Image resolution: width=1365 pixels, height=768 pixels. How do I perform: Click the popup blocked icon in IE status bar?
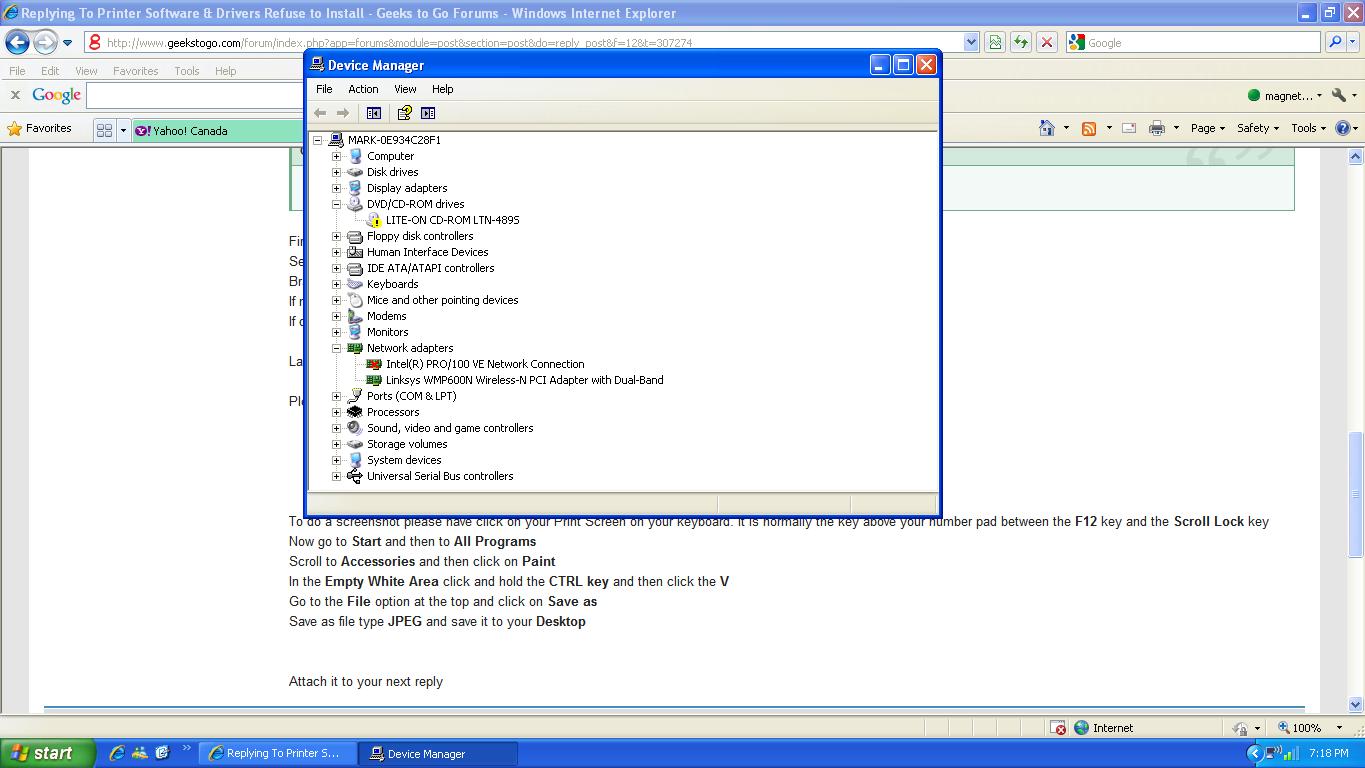click(x=1058, y=728)
